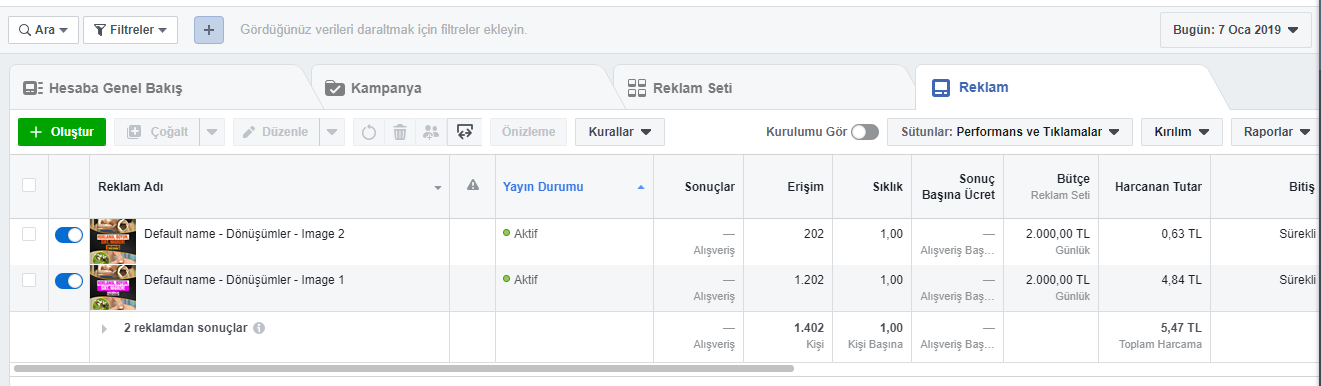Click the Düzenle edit button
Screen dimensions: 1321x386
[x=276, y=132]
